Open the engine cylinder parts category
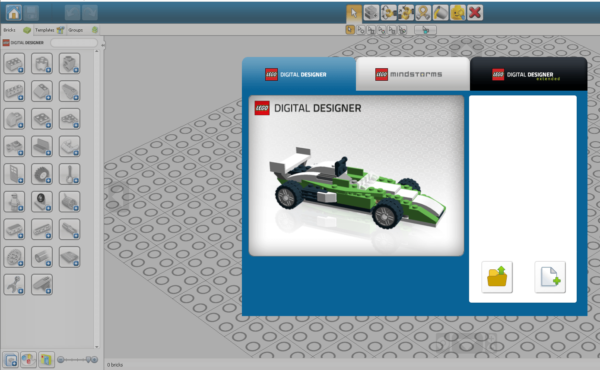600x370 pixels. pyautogui.click(x=69, y=202)
